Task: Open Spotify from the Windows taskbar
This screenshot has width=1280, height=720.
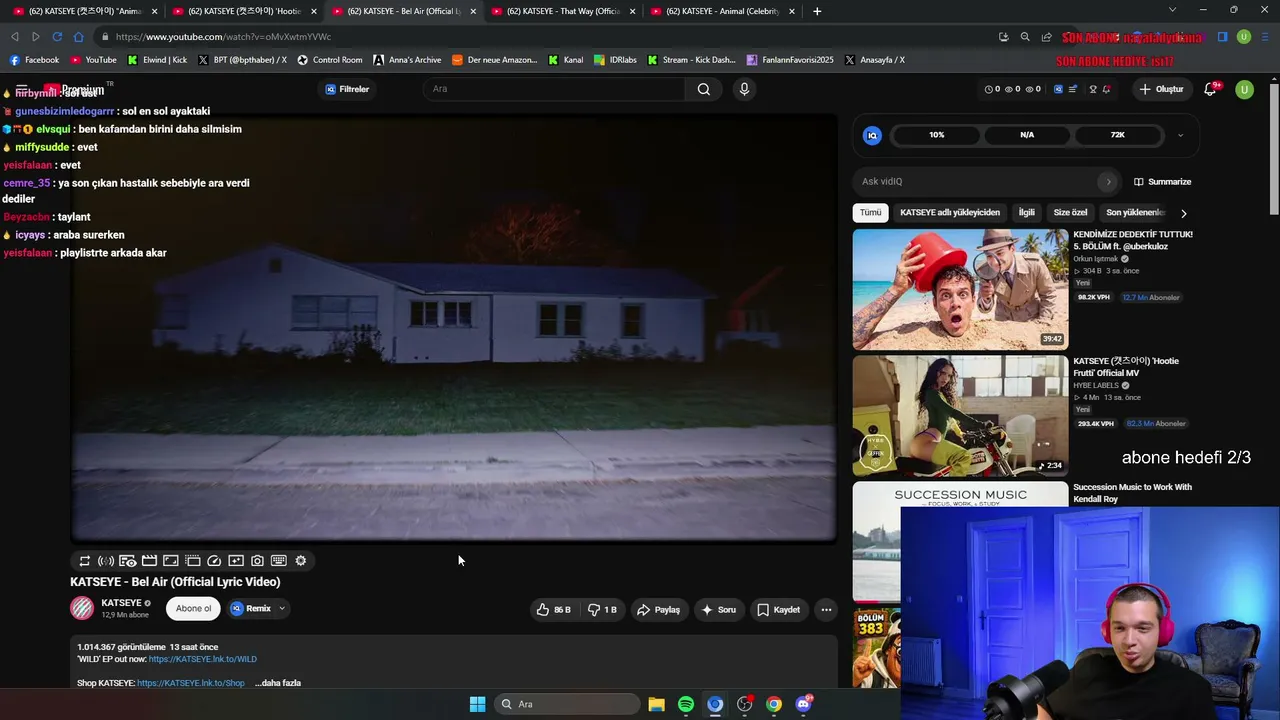Action: pyautogui.click(x=686, y=704)
